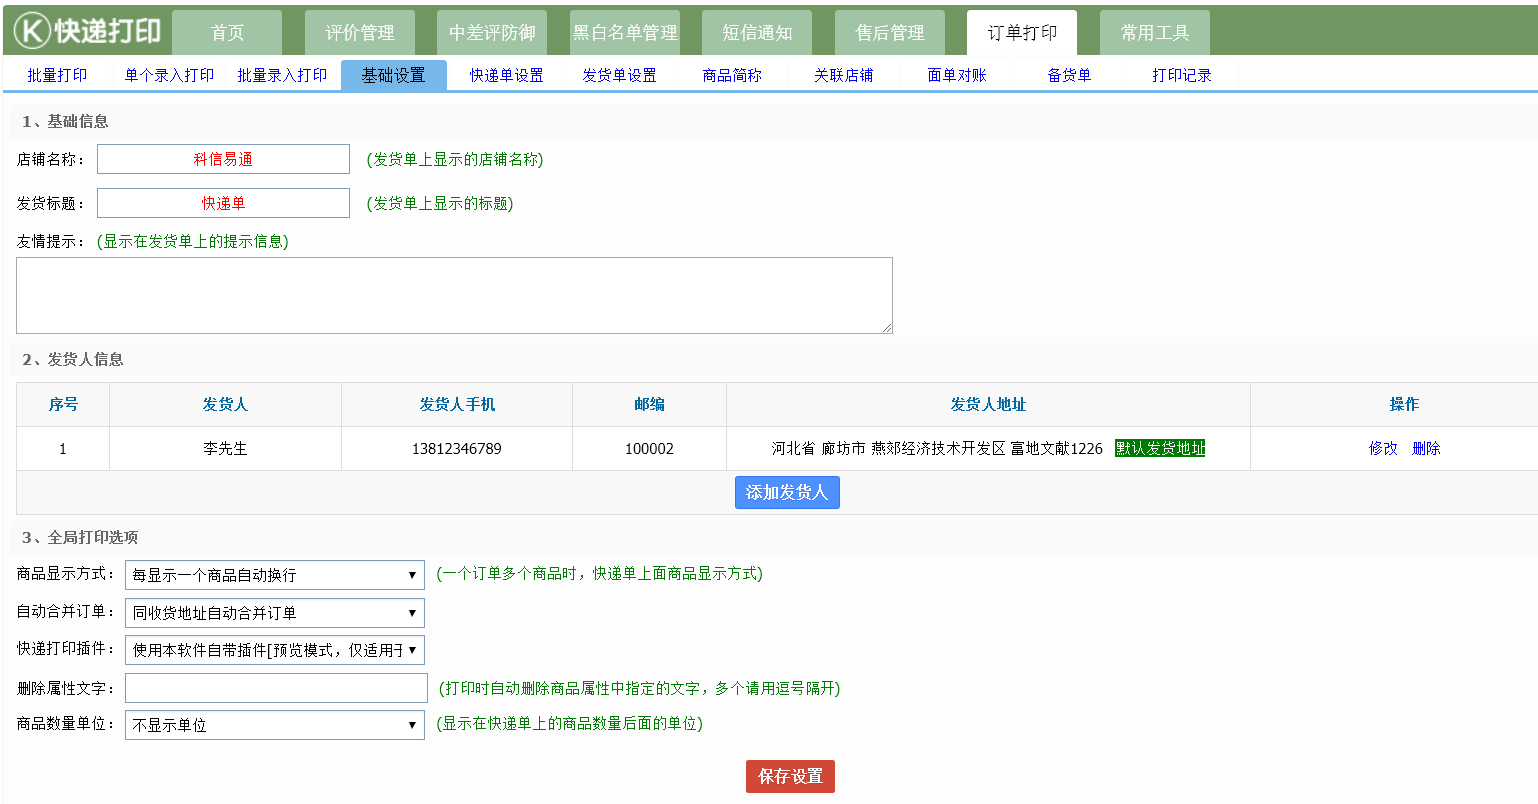This screenshot has width=1538, height=804.
Task: Expand 自动合并订单 dropdown
Action: click(x=275, y=613)
